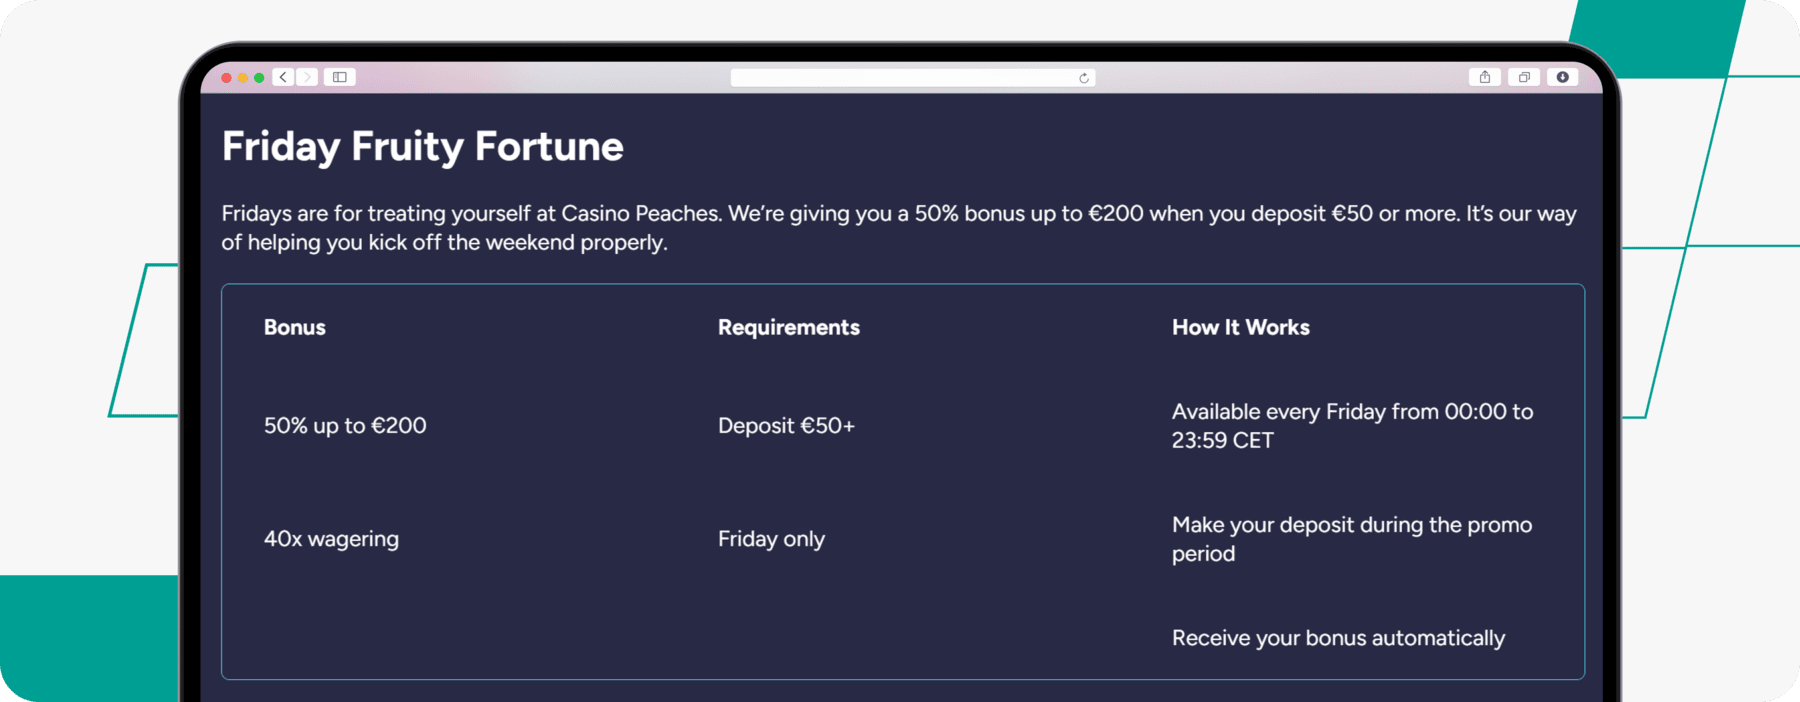1800x702 pixels.
Task: Toggle the browser sidebar icon
Action: [340, 77]
